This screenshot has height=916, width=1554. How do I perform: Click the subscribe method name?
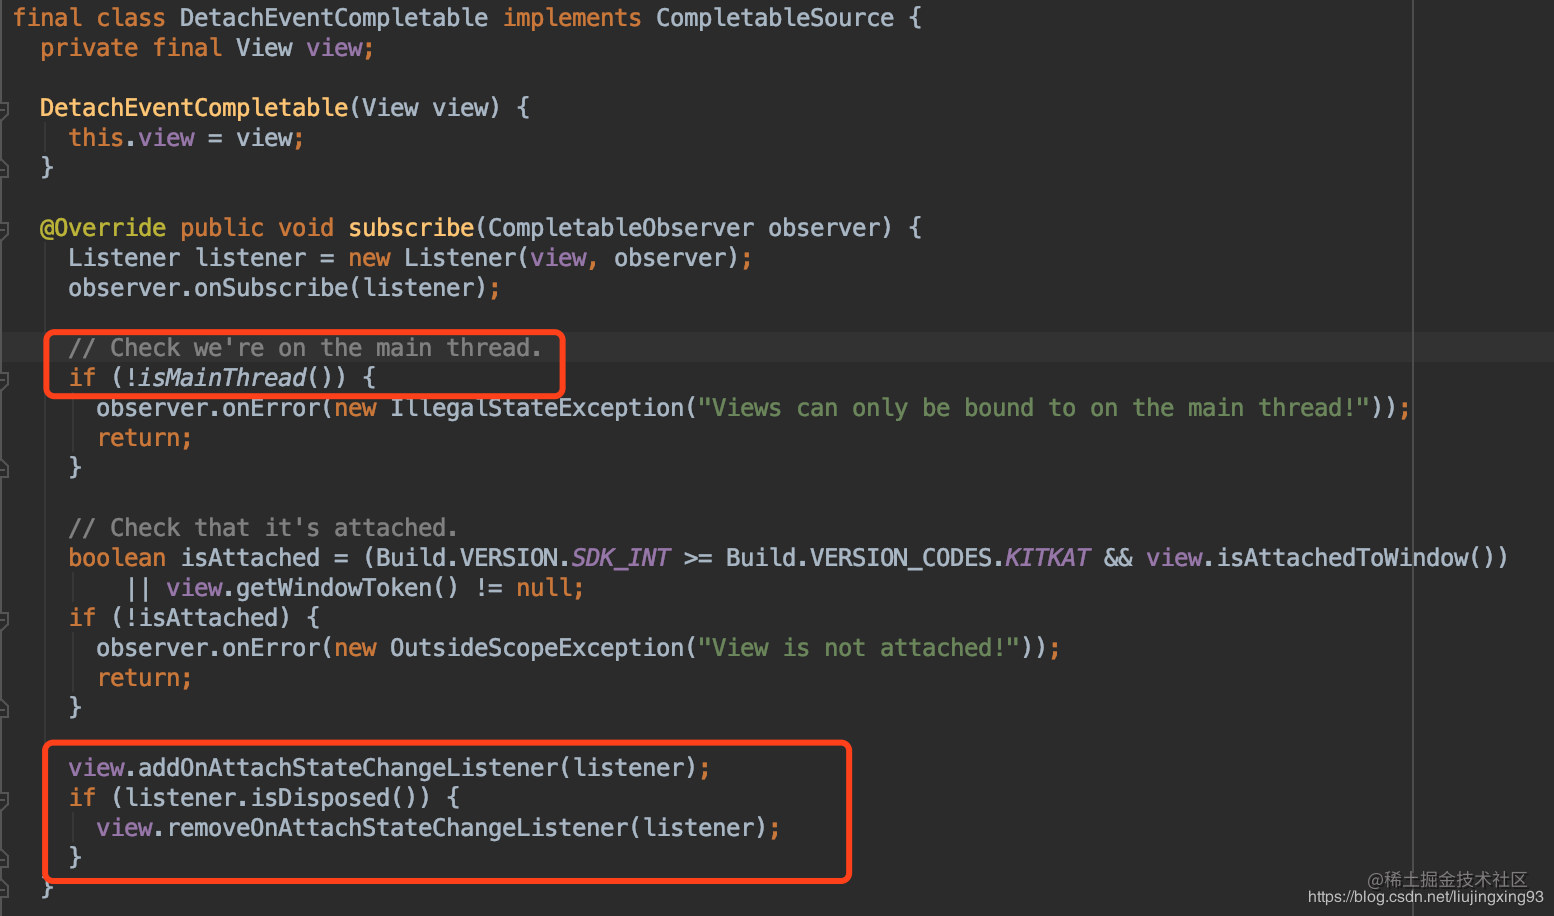click(x=411, y=228)
